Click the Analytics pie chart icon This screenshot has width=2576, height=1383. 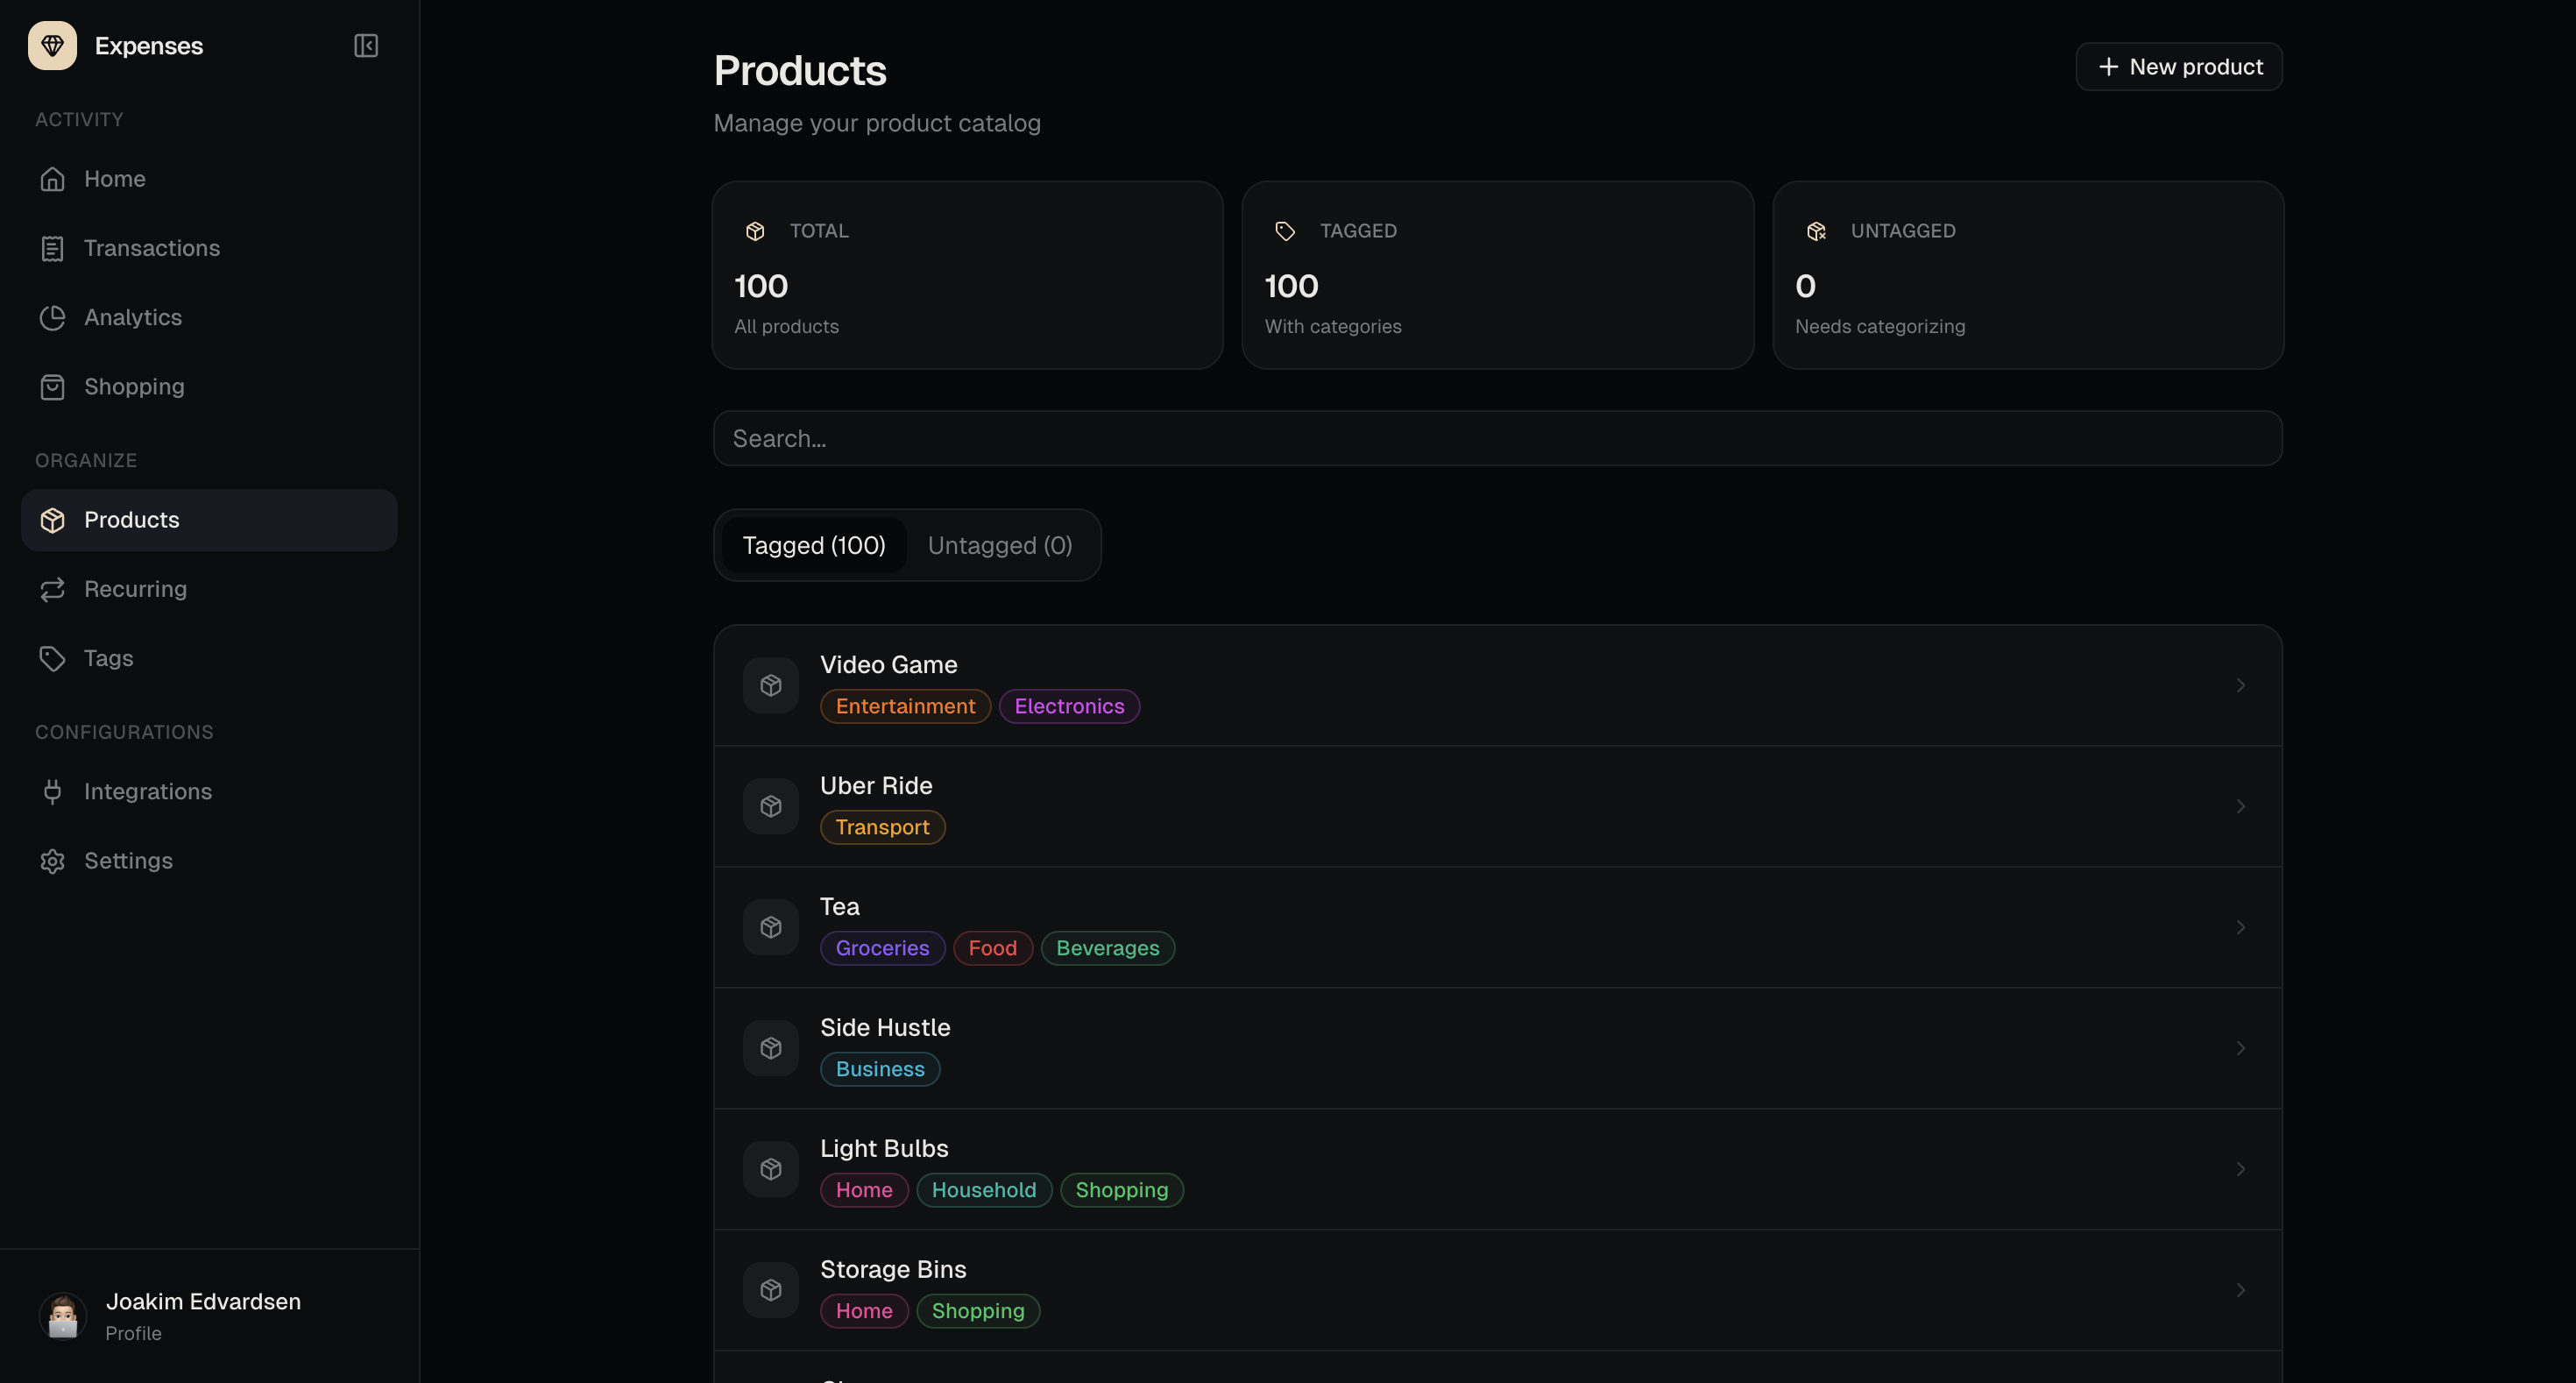click(52, 317)
